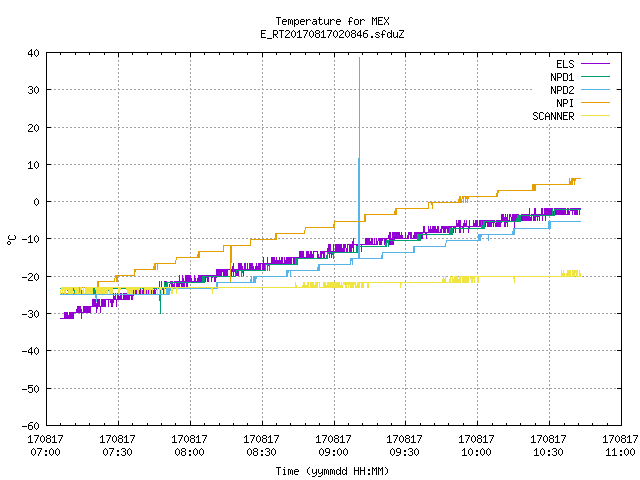Click the y-axis label -40
Image resolution: width=640 pixels, height=480 pixels.
[31, 351]
